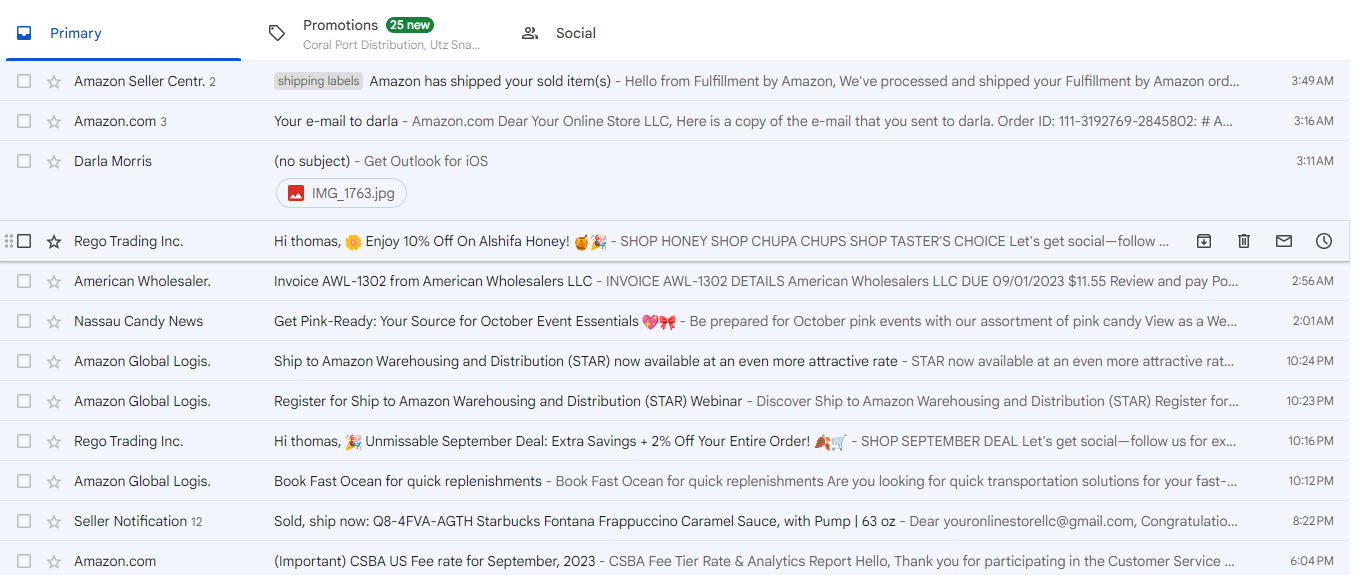This screenshot has width=1354, height=575.
Task: Star the Amazon Seller Central email
Action: click(x=54, y=81)
